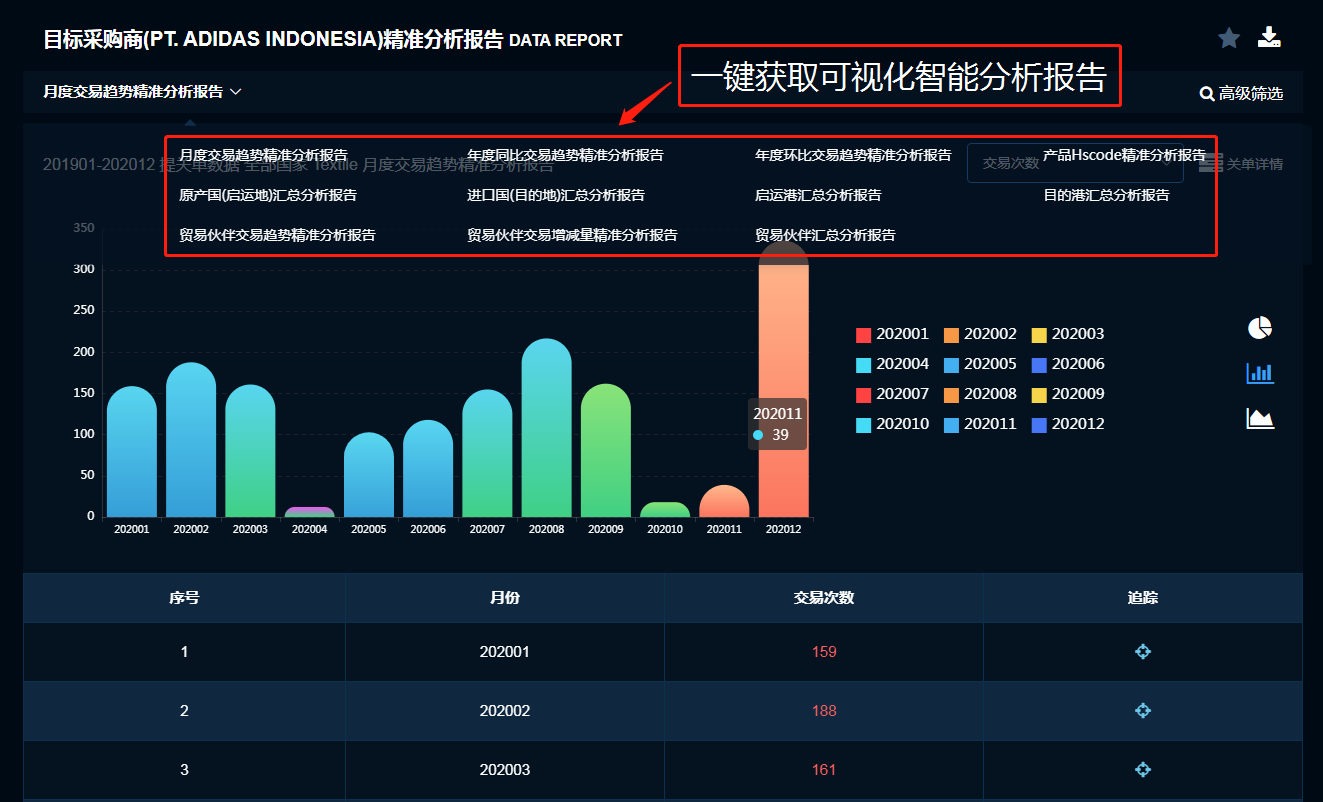Toggle 202001 legend series

(892, 334)
